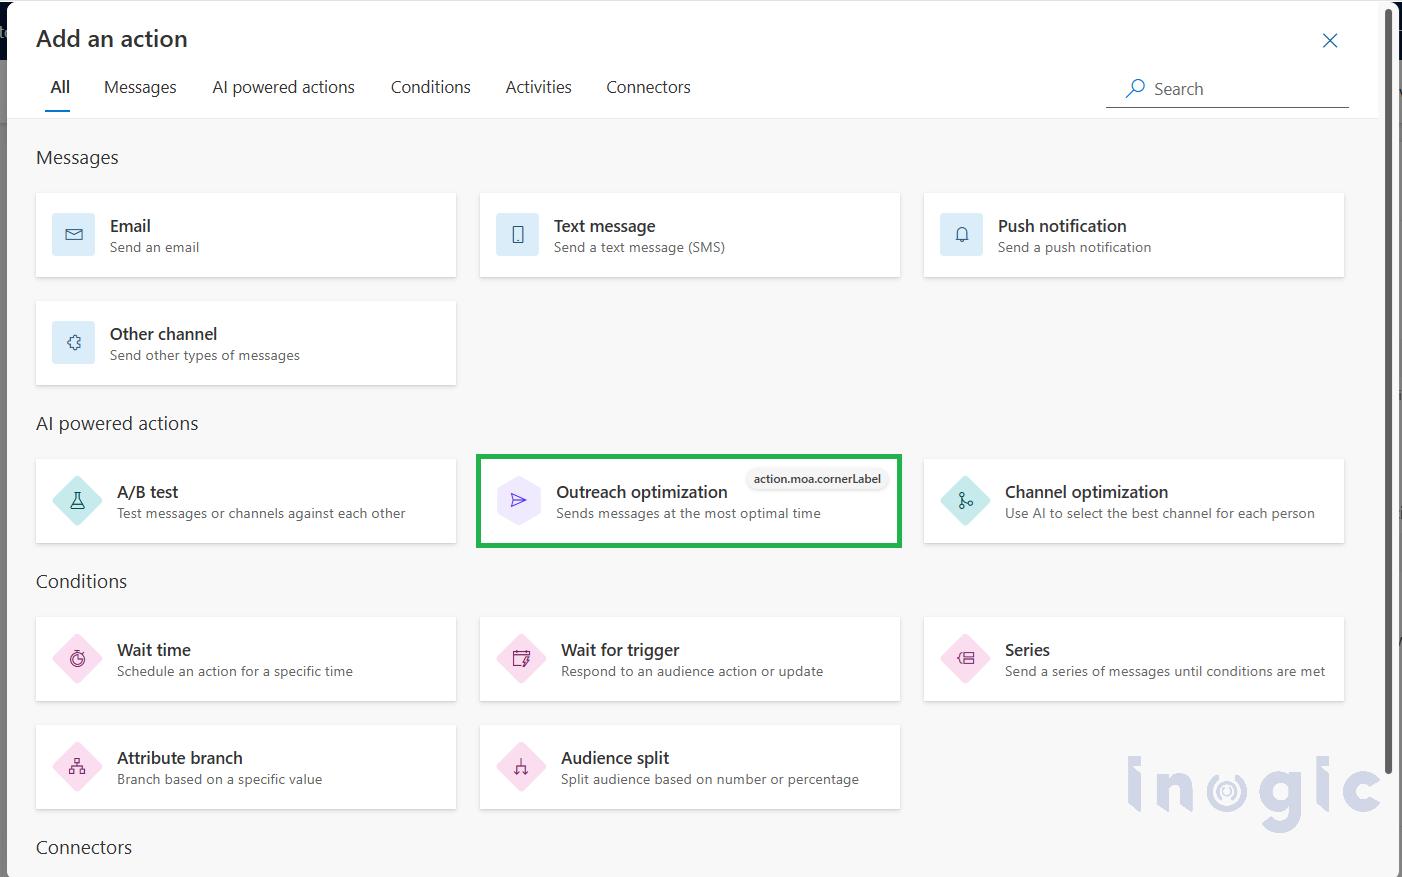Screen dimensions: 1402x877
Task: Click the AI powered actions section heading
Action: pos(117,423)
